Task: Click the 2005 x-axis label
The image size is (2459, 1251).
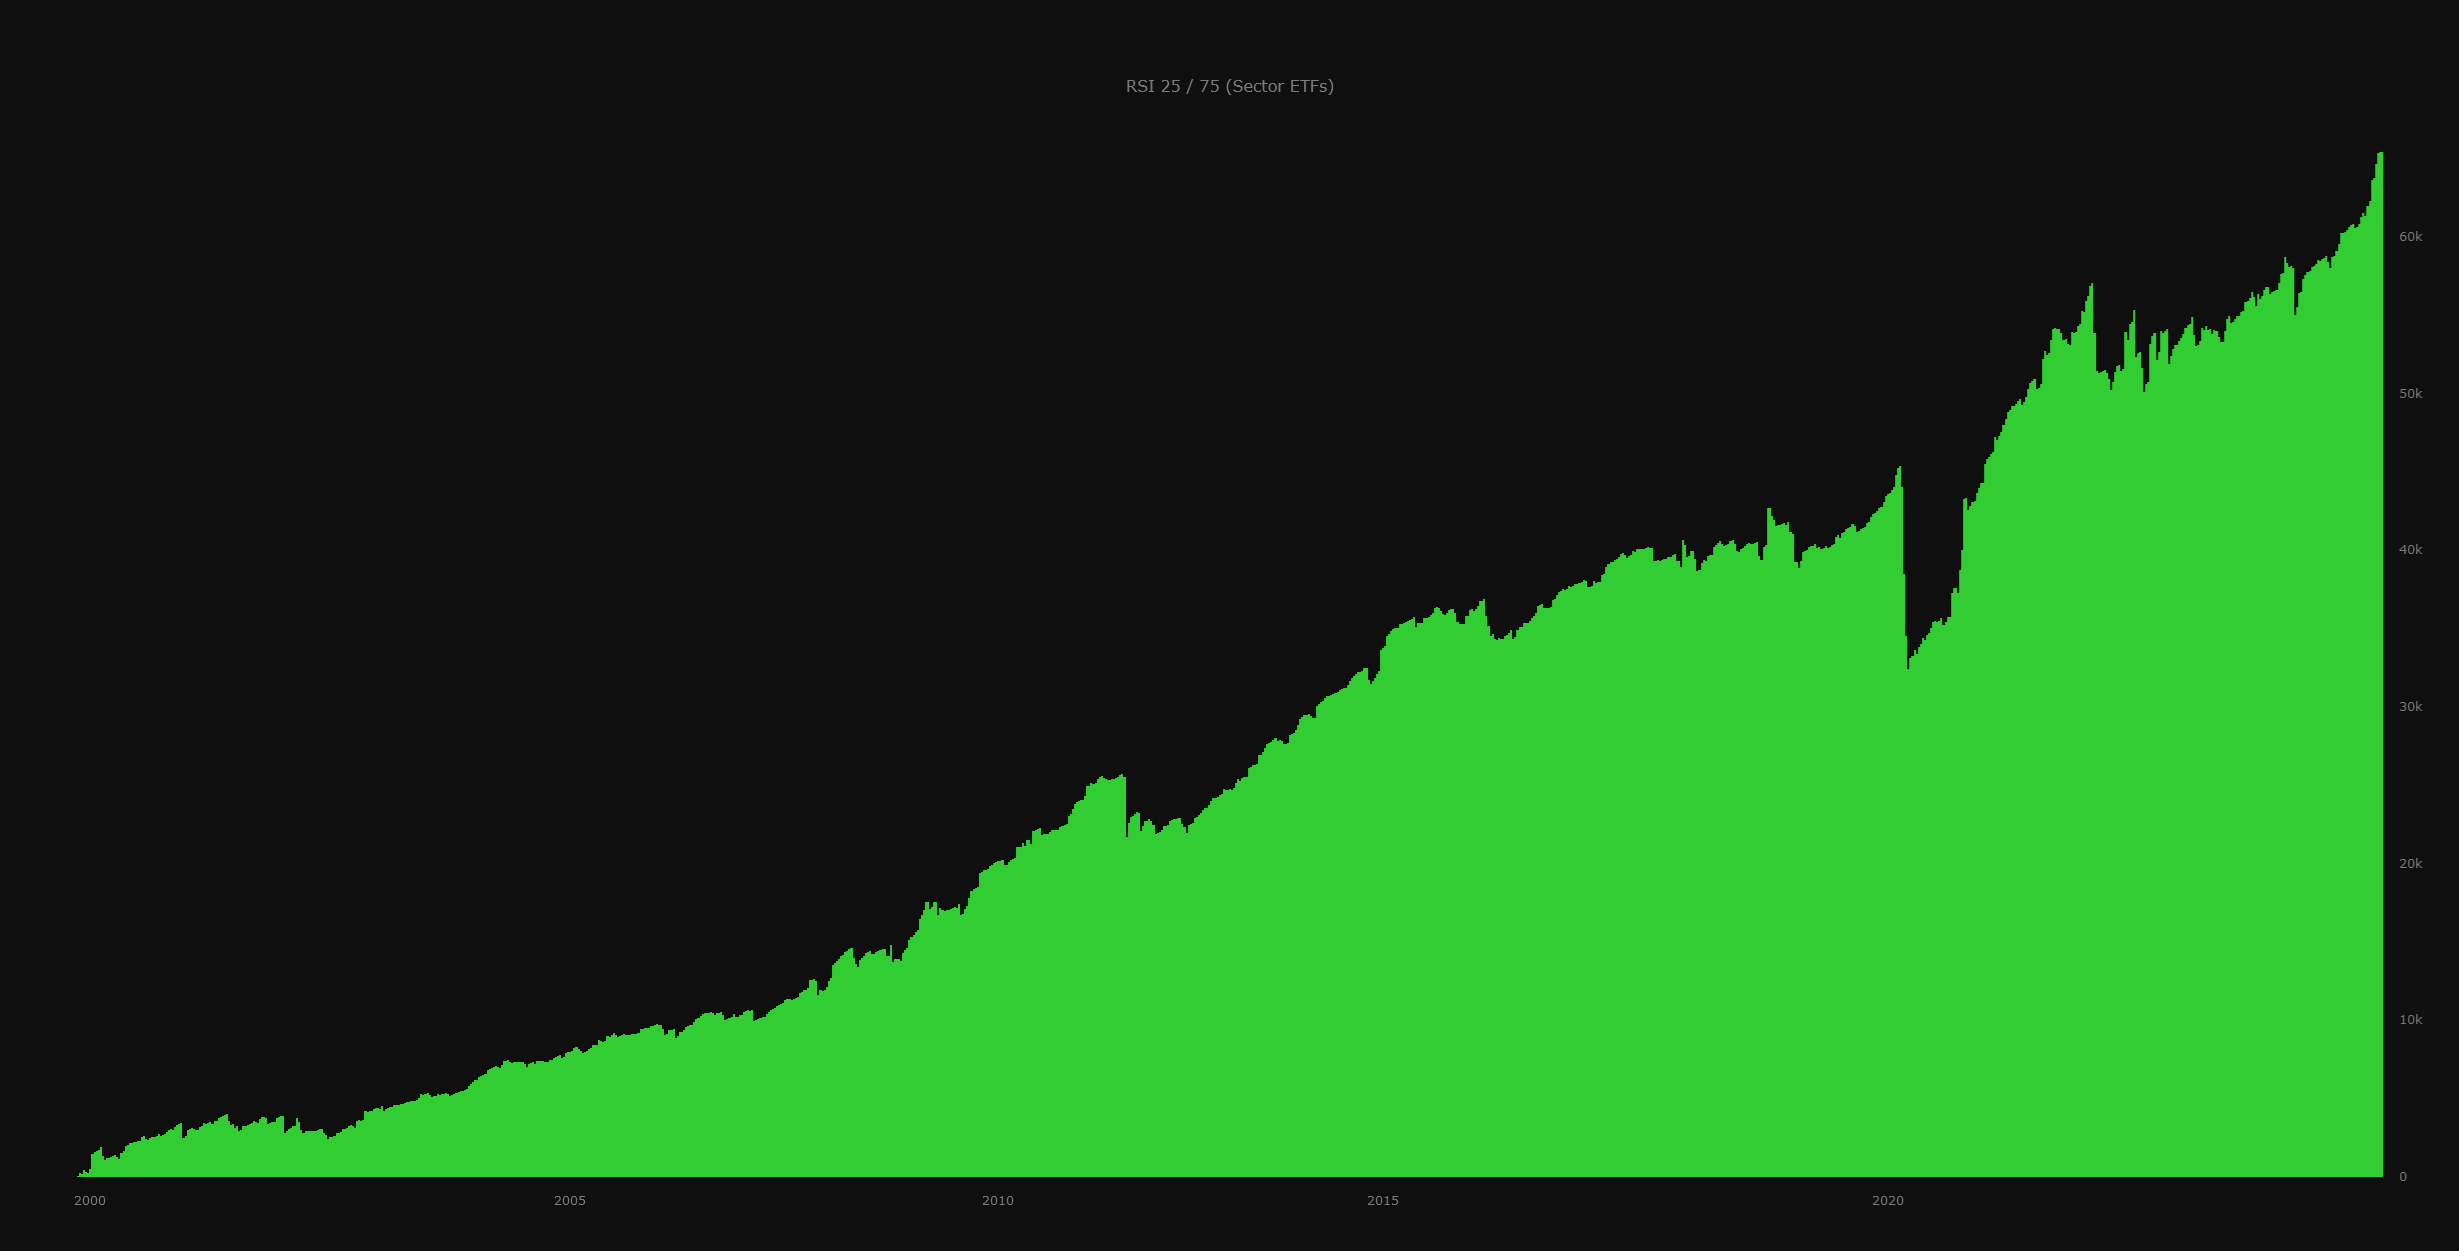Action: (570, 1200)
